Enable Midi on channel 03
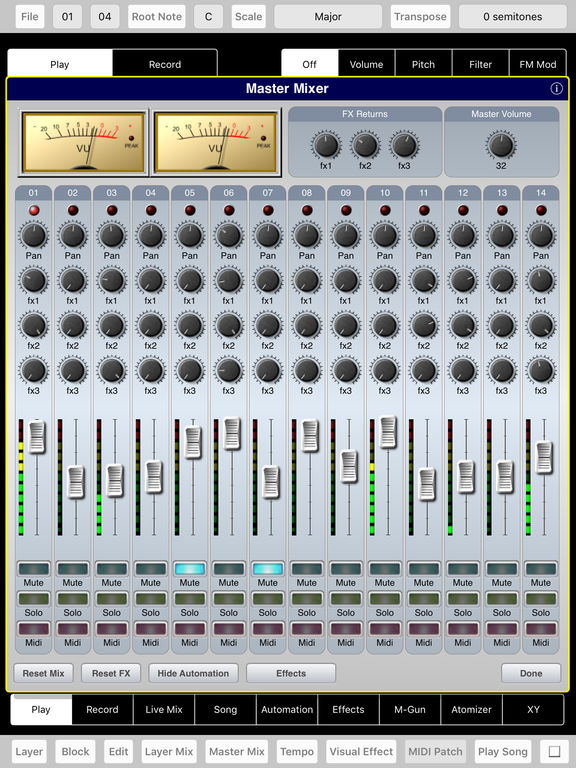576x768 pixels. click(112, 628)
